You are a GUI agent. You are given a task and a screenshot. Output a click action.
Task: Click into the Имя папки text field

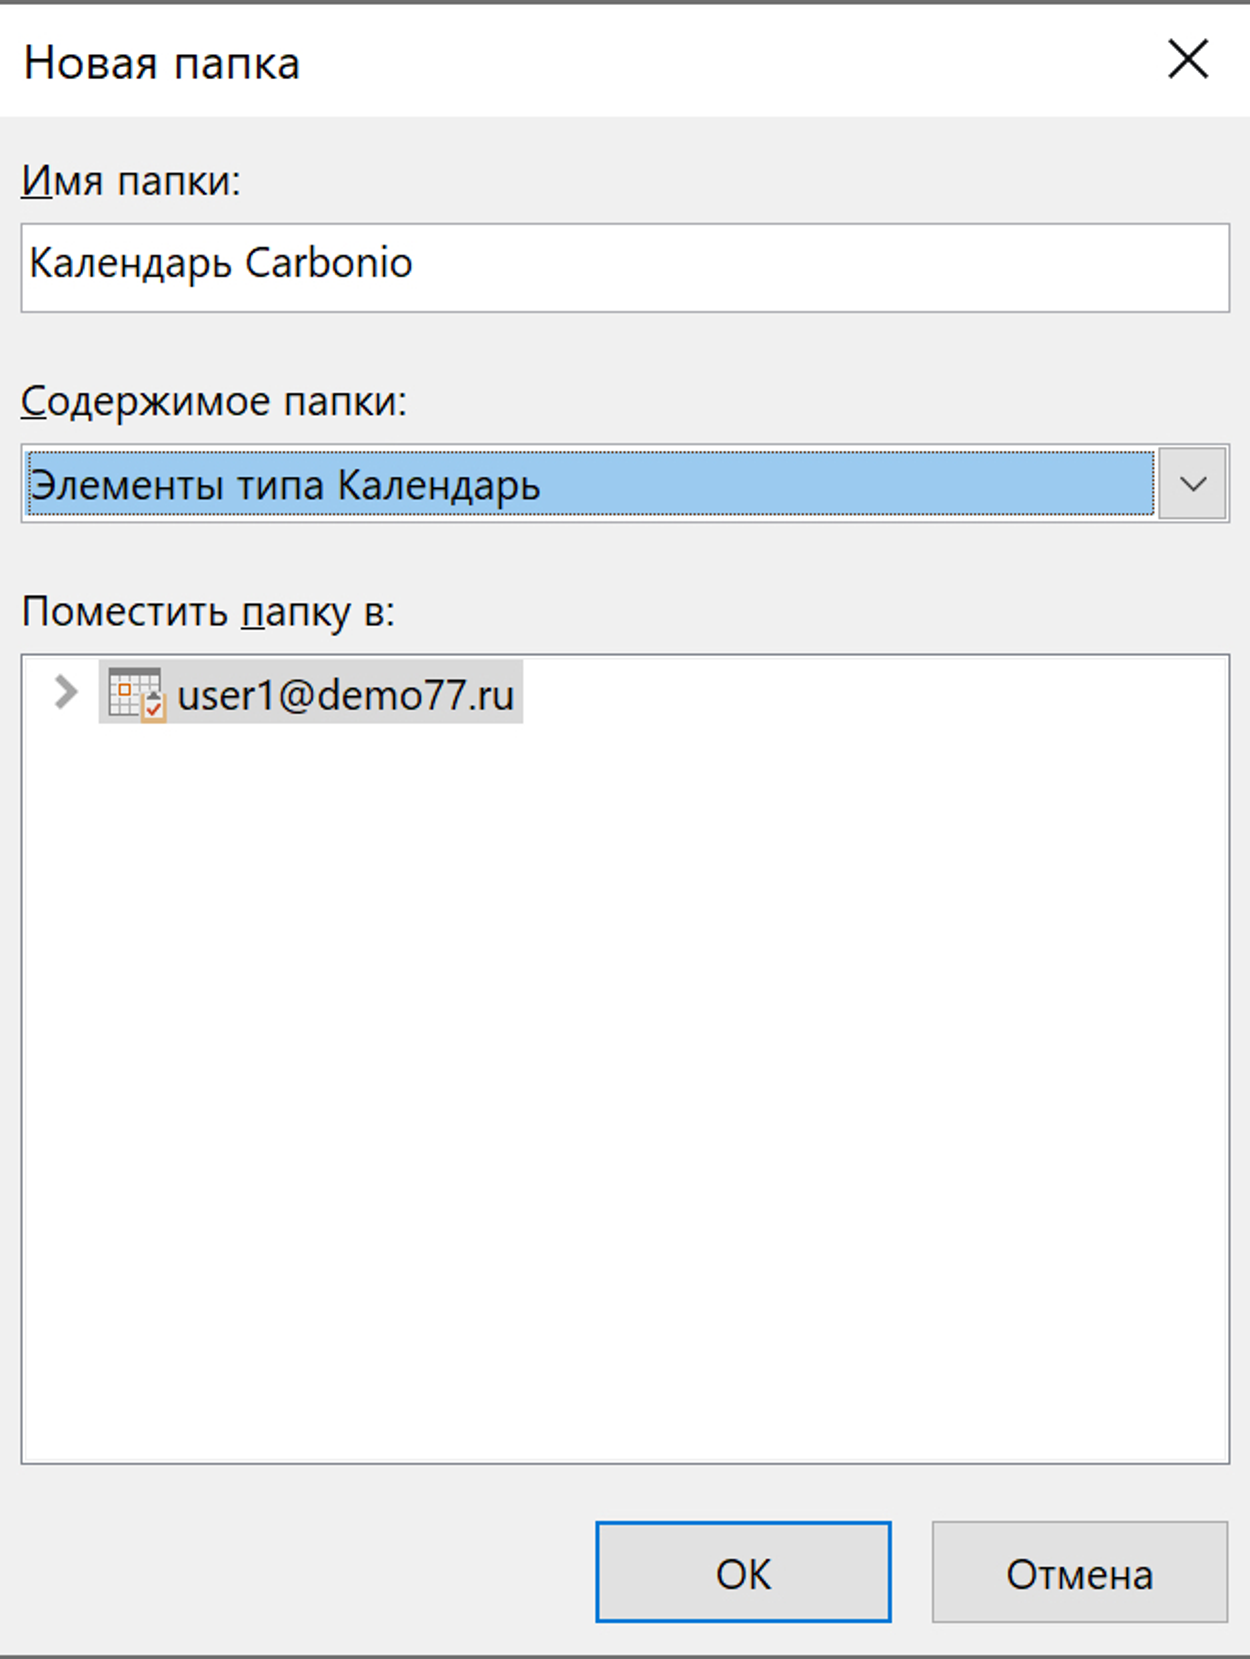625,267
